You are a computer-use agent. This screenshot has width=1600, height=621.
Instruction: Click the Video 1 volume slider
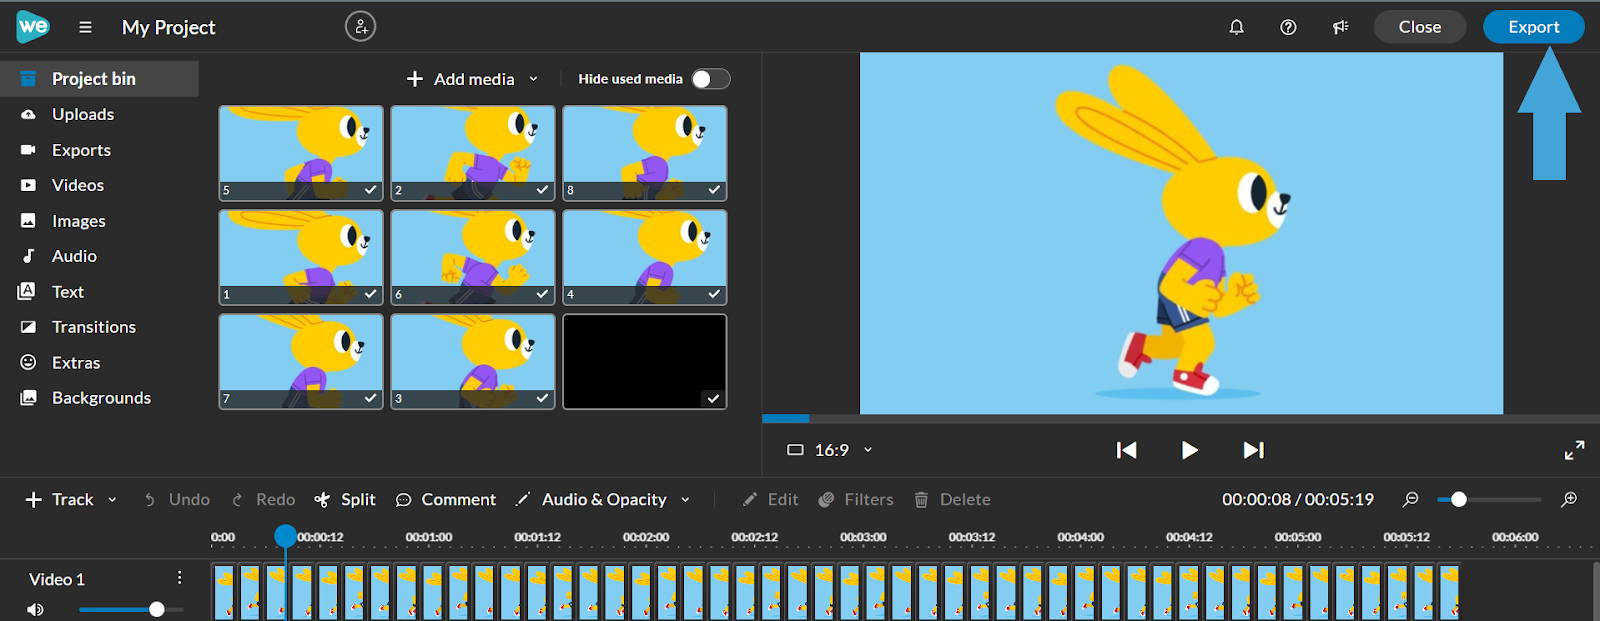(130, 609)
